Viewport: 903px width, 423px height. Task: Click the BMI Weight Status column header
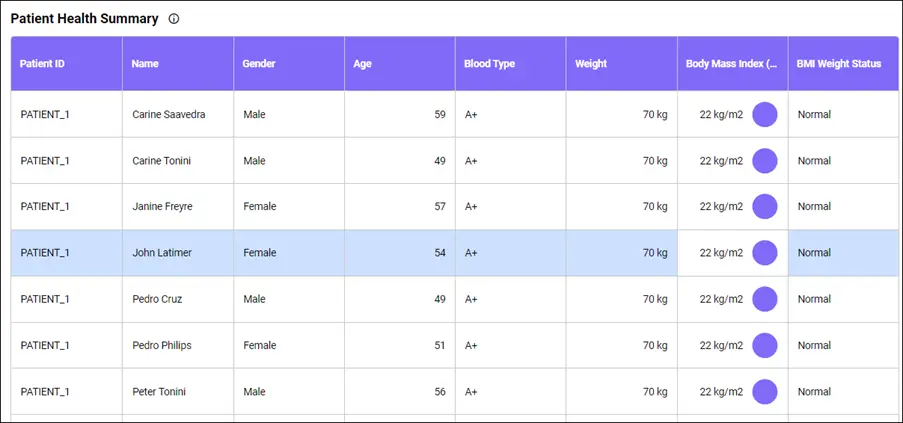pyautogui.click(x=843, y=64)
